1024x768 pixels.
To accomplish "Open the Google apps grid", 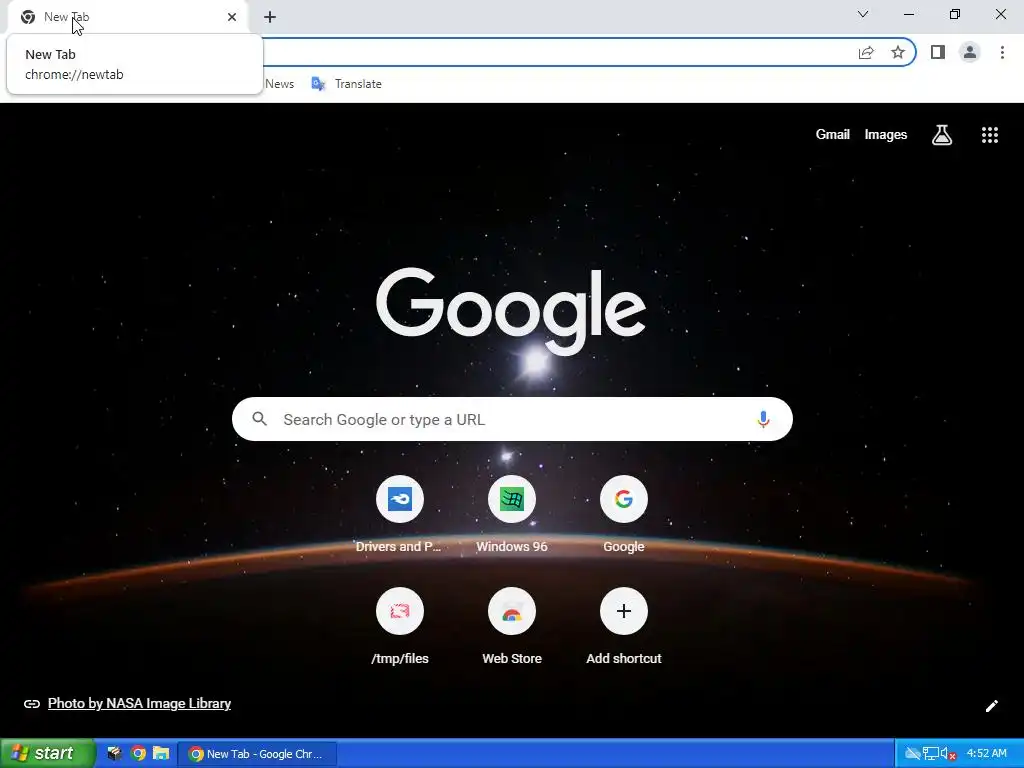I will coord(989,135).
